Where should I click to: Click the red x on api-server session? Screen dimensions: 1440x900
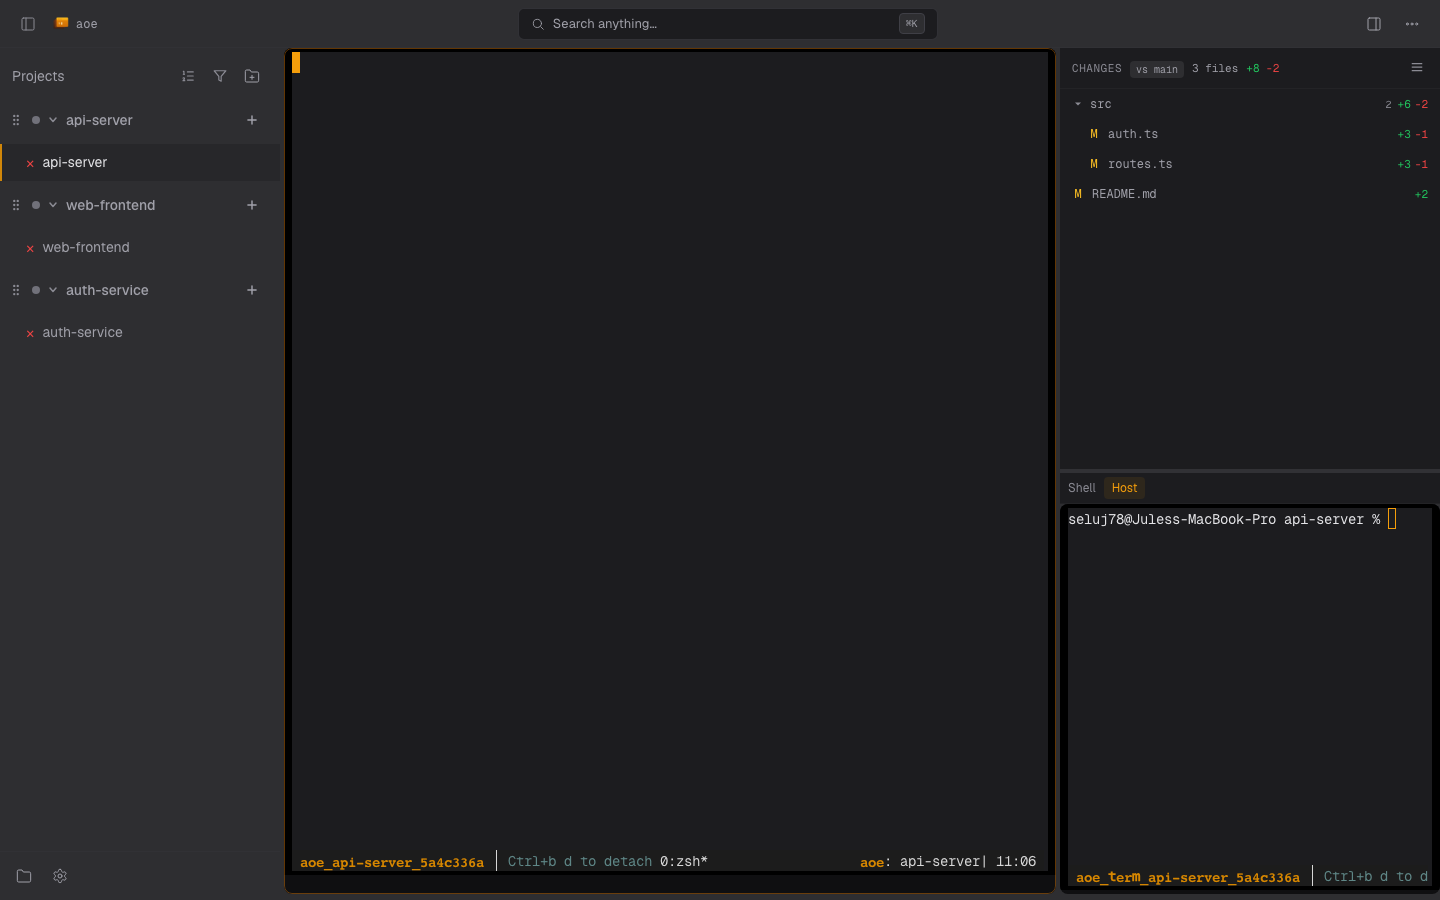click(30, 163)
